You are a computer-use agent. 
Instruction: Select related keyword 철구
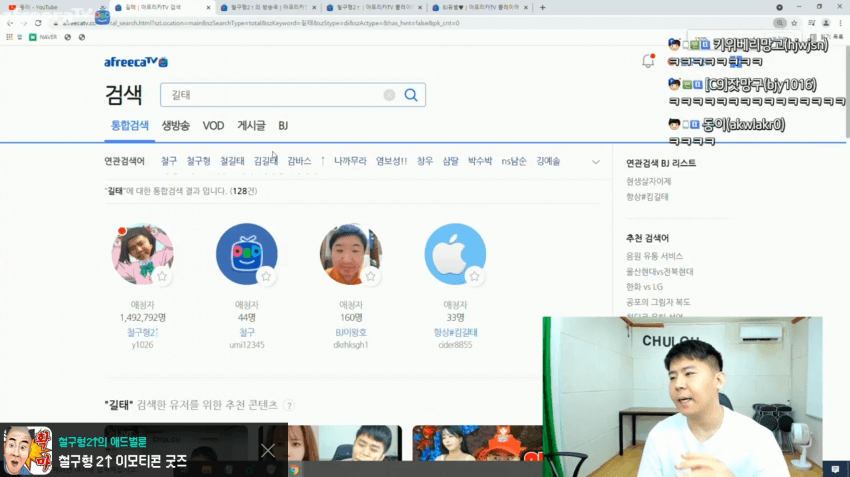click(169, 161)
